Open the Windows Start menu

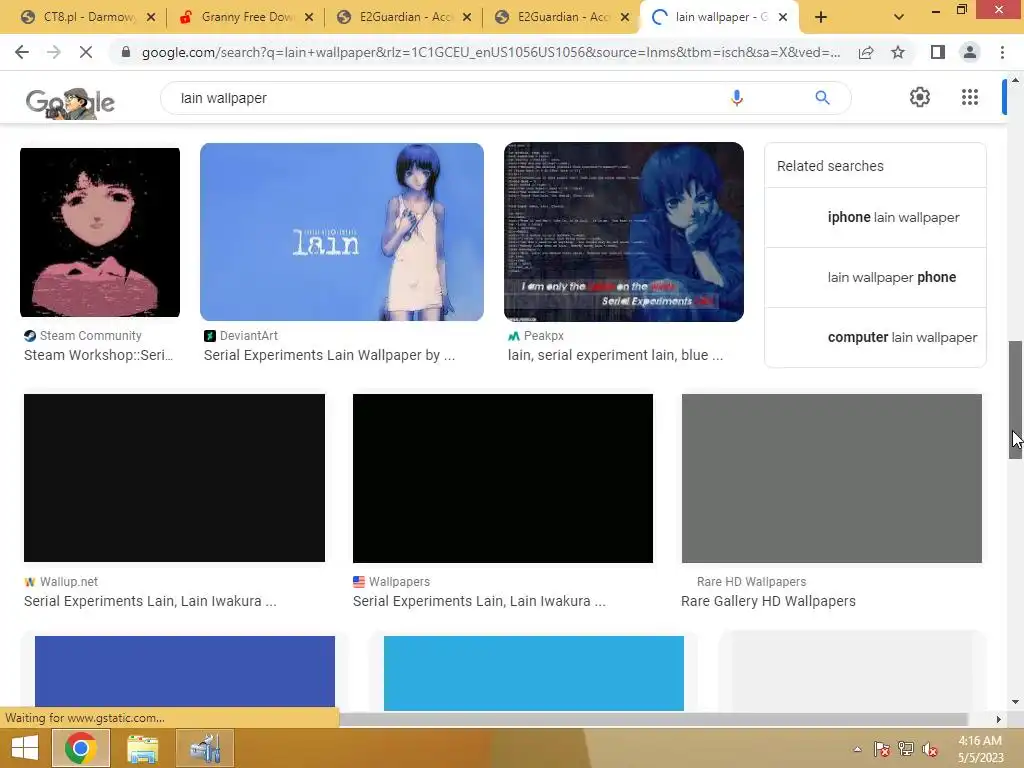(25, 748)
